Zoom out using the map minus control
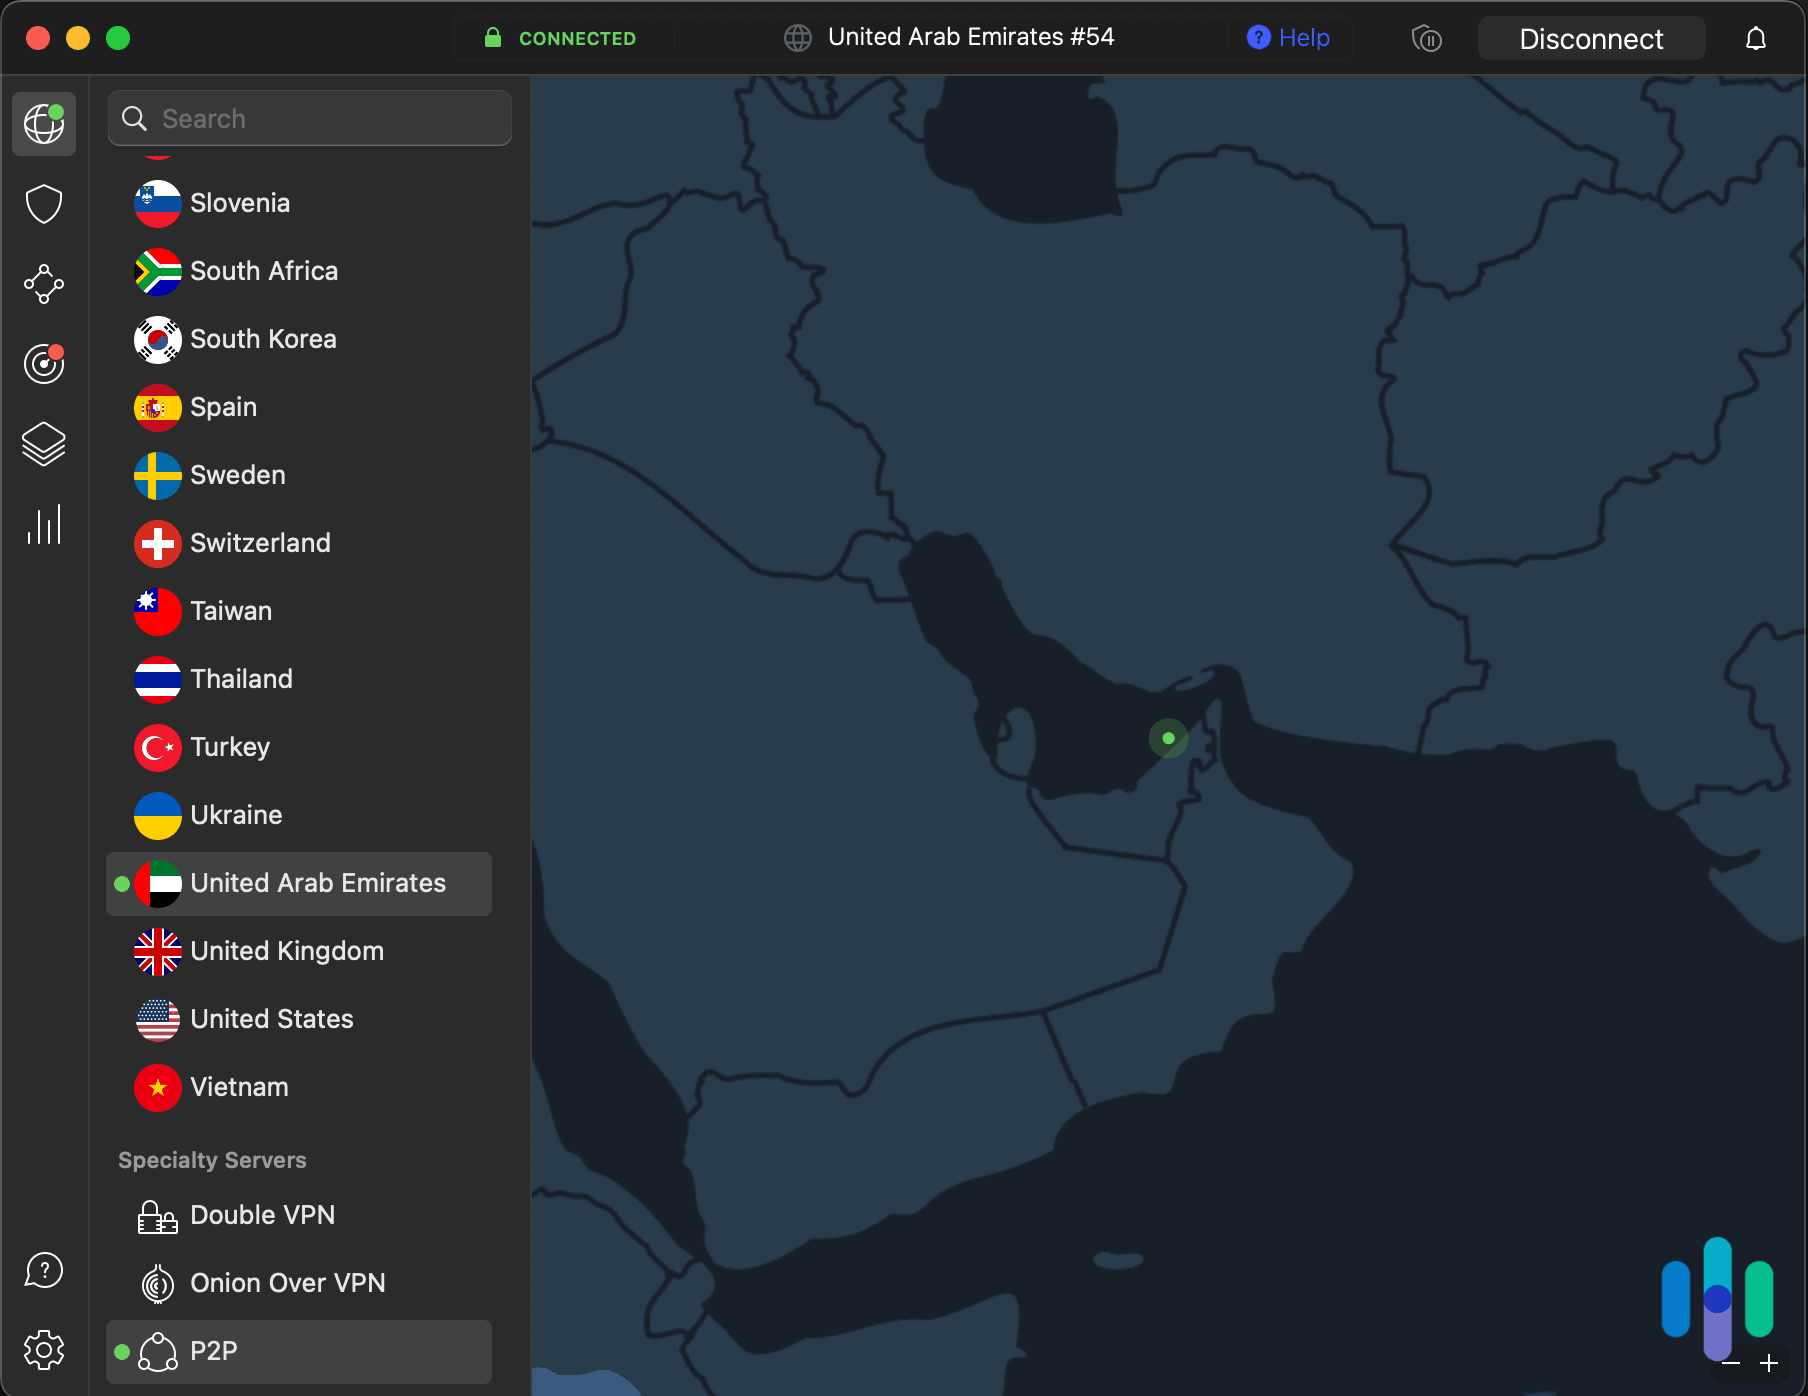This screenshot has width=1808, height=1396. click(x=1732, y=1363)
